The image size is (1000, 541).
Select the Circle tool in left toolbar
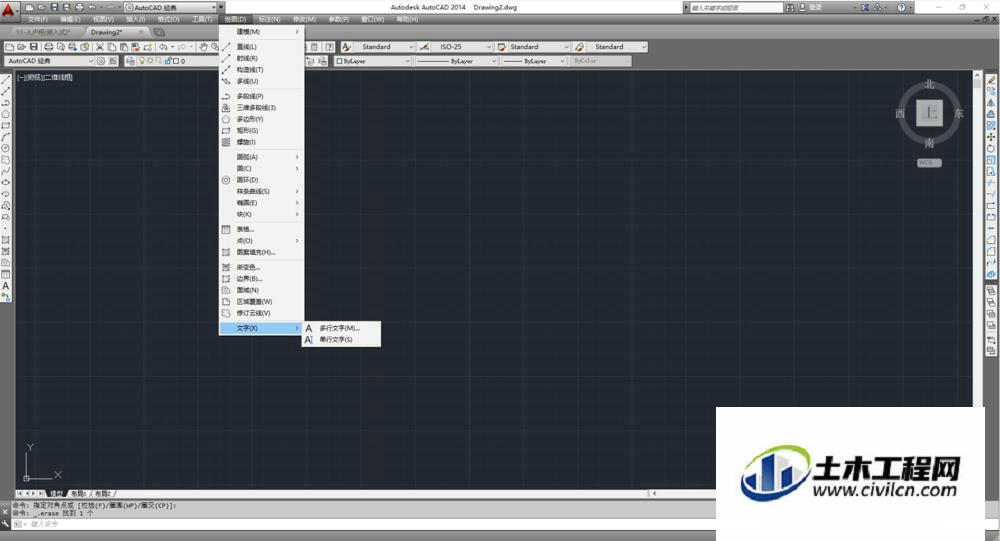point(6,148)
